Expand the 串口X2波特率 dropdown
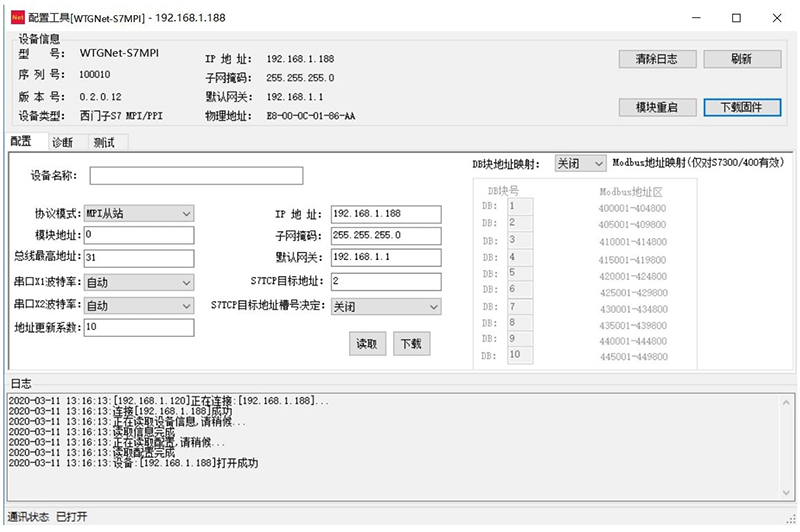 [x=139, y=306]
